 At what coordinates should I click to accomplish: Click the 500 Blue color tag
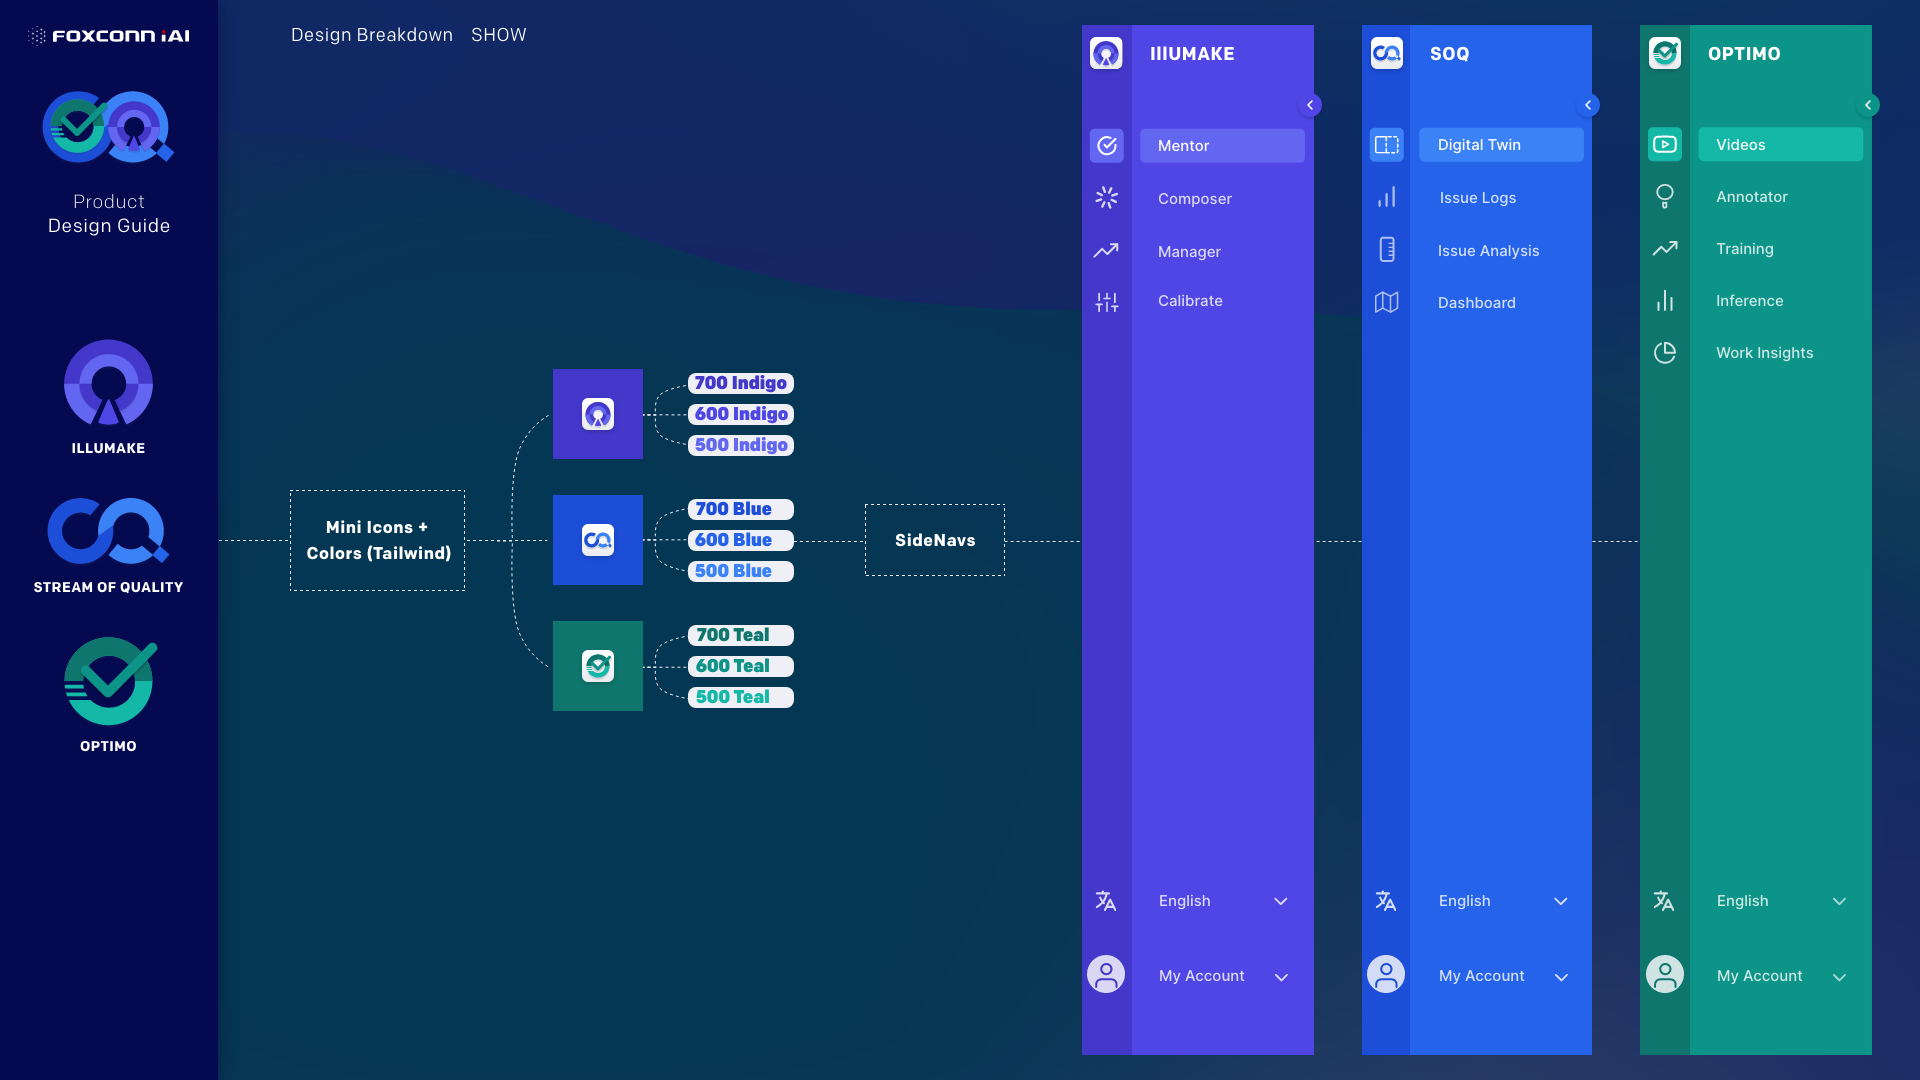tap(741, 571)
